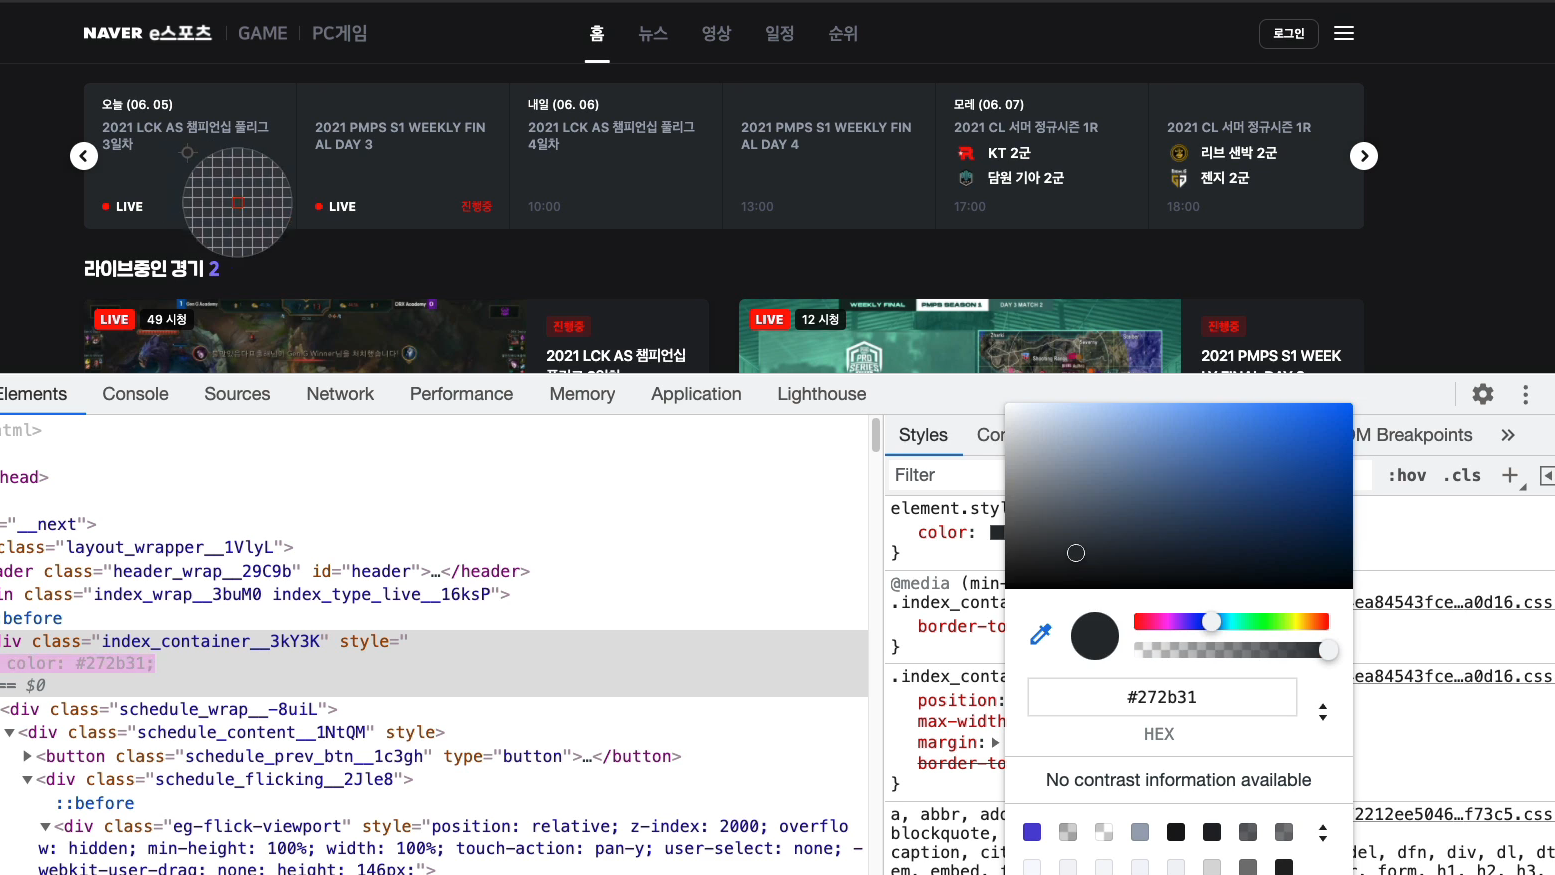Click the NAVER e스포츠 logo

pyautogui.click(x=148, y=33)
